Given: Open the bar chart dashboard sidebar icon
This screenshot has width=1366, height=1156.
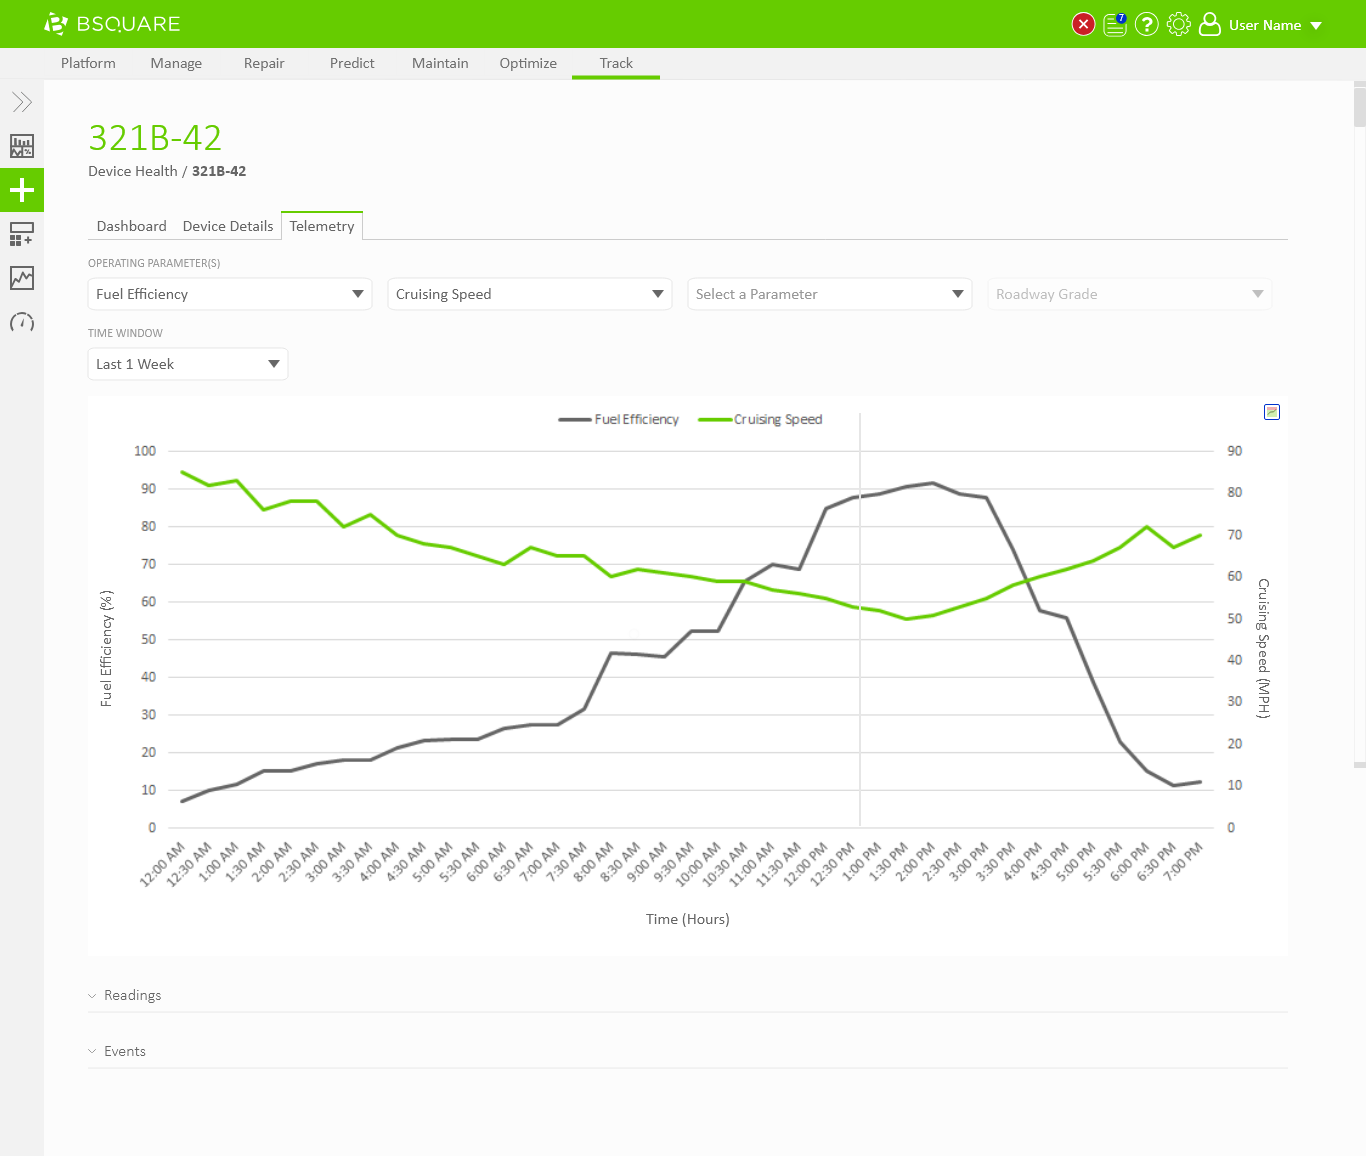Looking at the screenshot, I should click(x=22, y=146).
